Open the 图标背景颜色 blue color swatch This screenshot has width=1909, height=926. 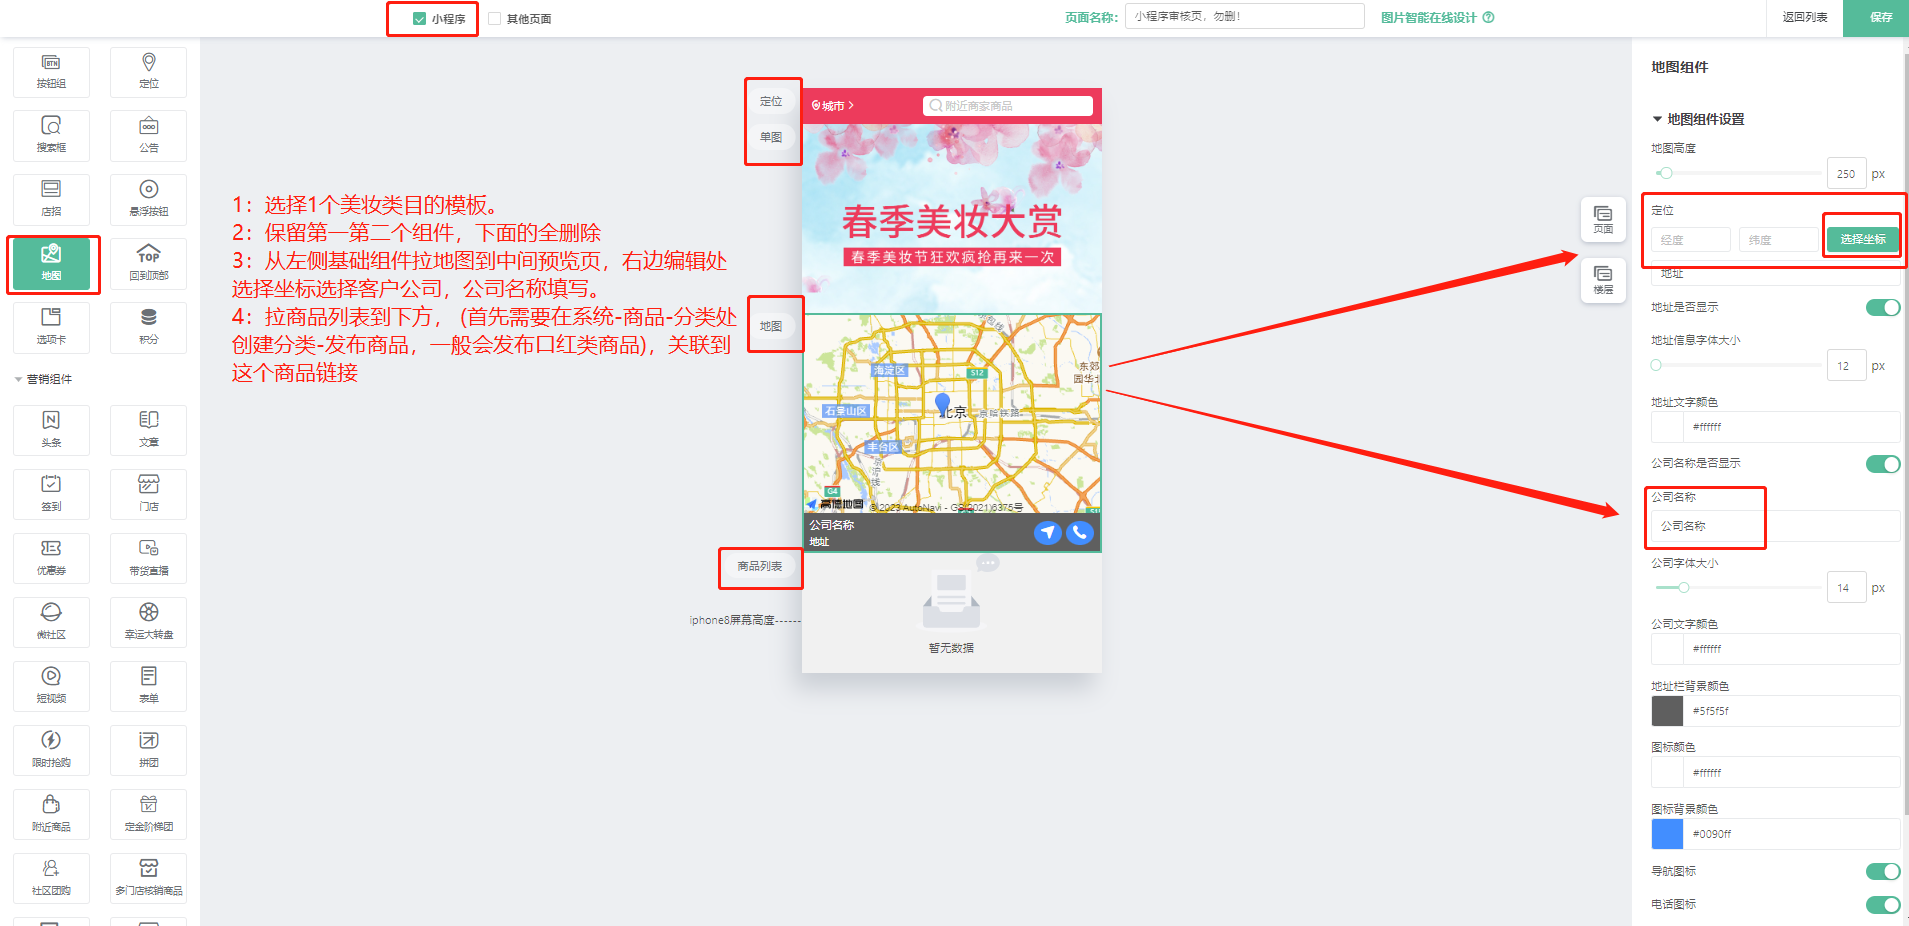(x=1667, y=834)
